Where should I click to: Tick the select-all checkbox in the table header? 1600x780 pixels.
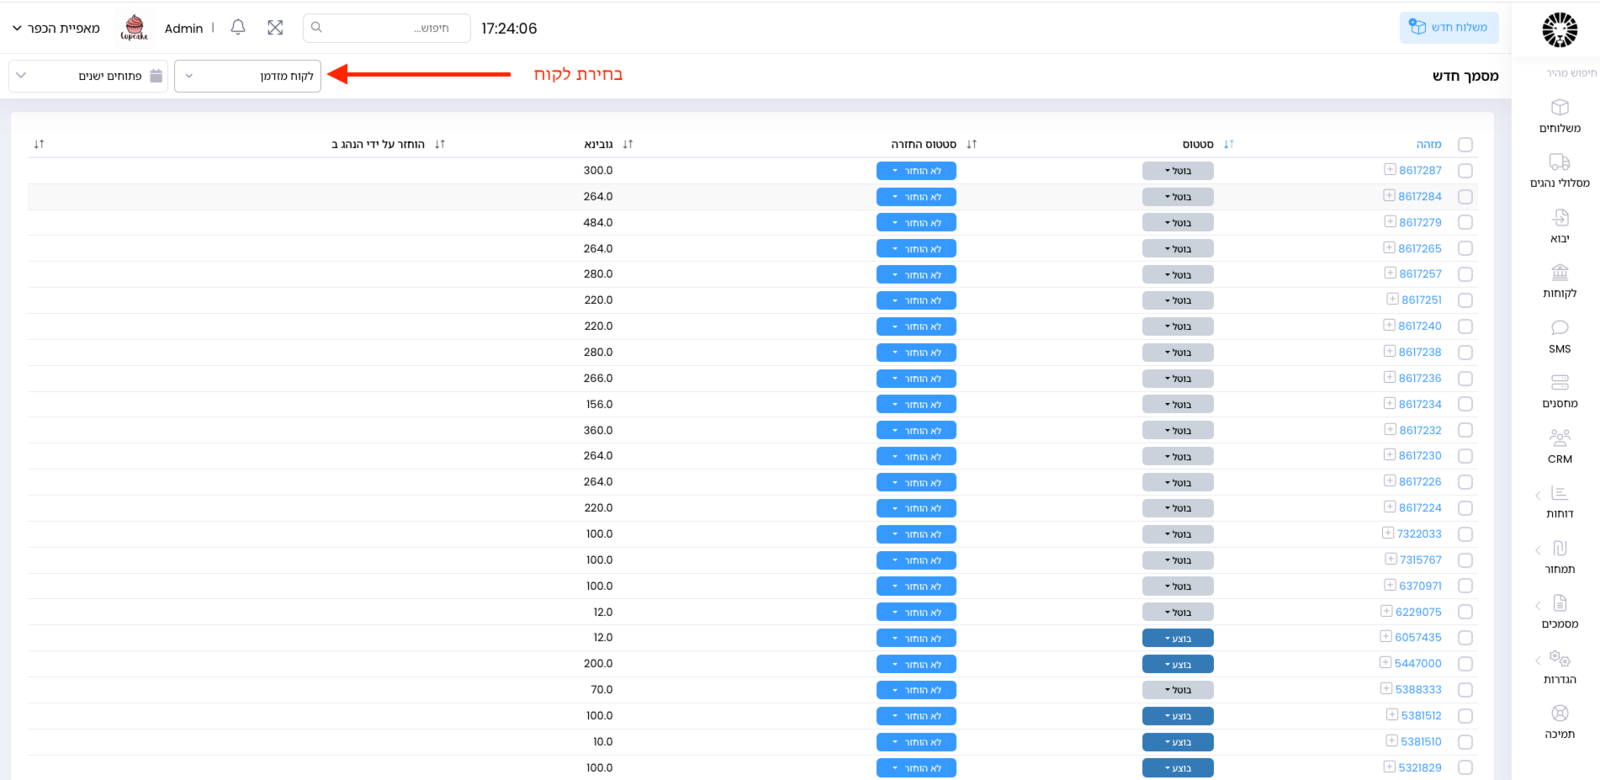click(x=1465, y=144)
